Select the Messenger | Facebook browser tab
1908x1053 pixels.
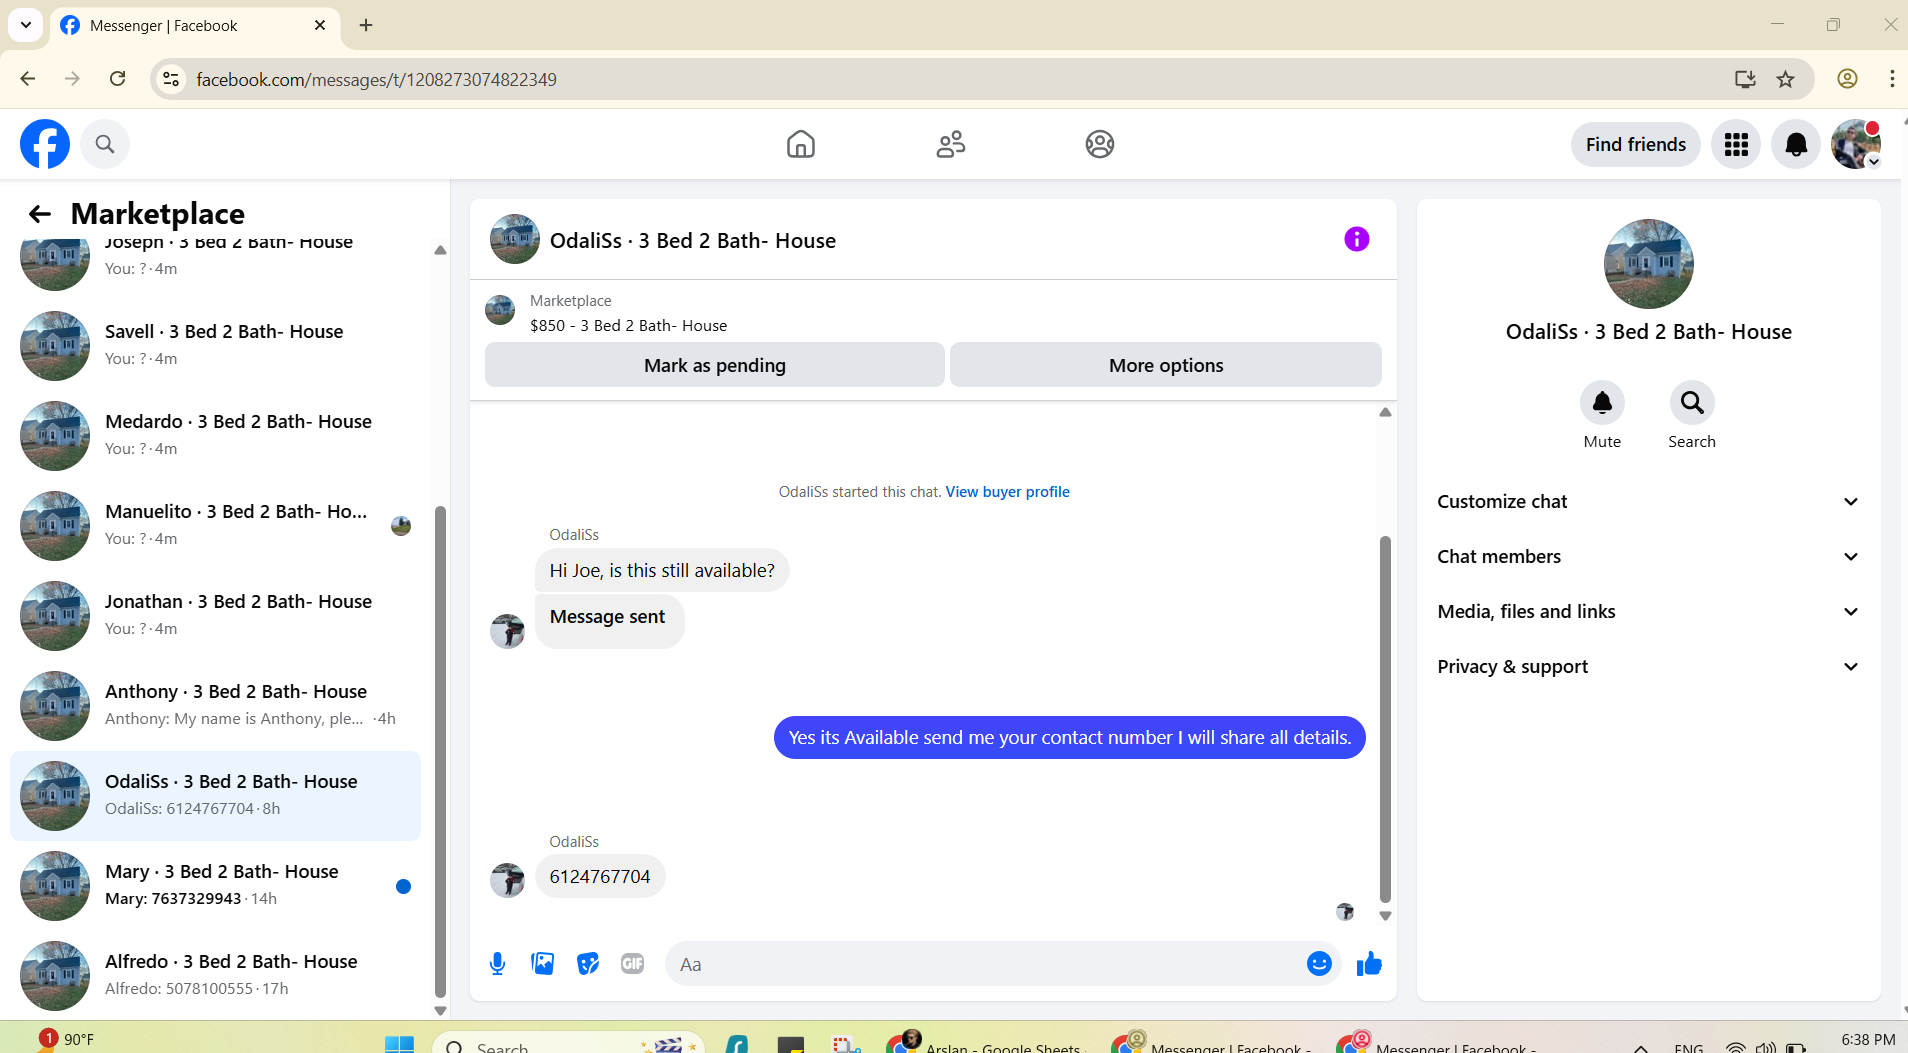pyautogui.click(x=193, y=25)
